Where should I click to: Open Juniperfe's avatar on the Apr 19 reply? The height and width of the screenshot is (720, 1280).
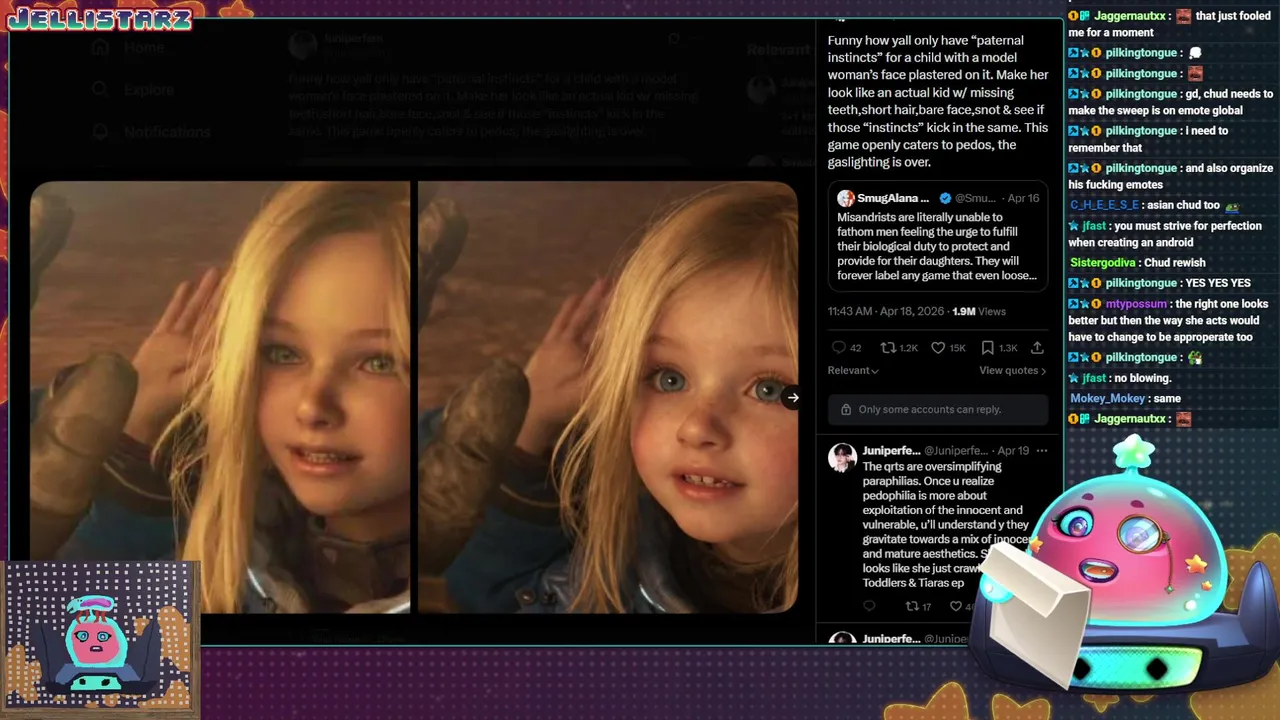[843, 458]
